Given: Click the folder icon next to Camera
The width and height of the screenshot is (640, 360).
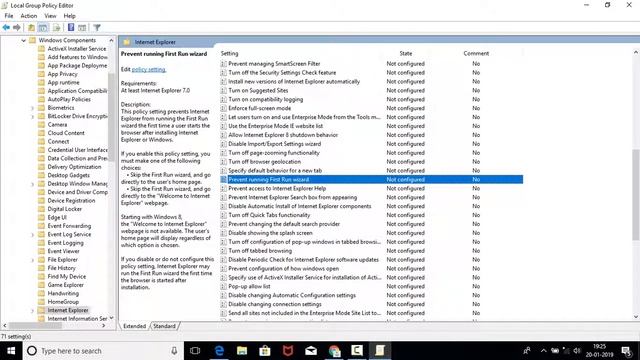Looking at the screenshot, I should pyautogui.click(x=41, y=124).
